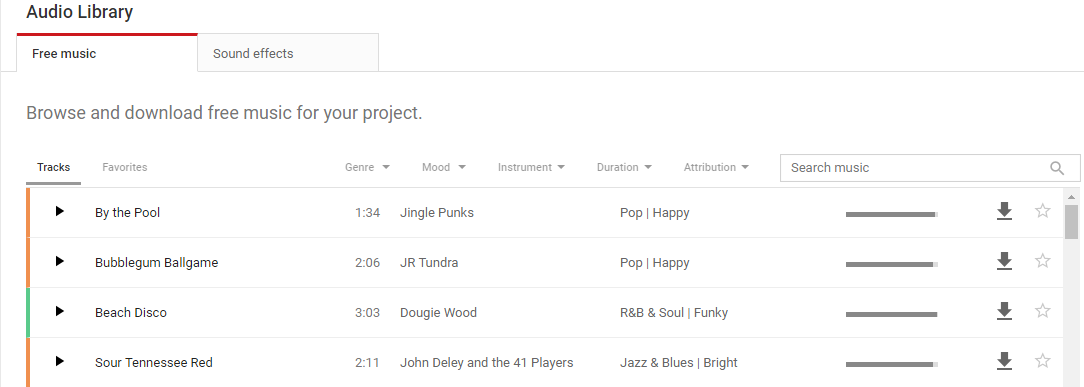1084x387 pixels.
Task: Open the Mood filter dropdown
Action: [444, 167]
